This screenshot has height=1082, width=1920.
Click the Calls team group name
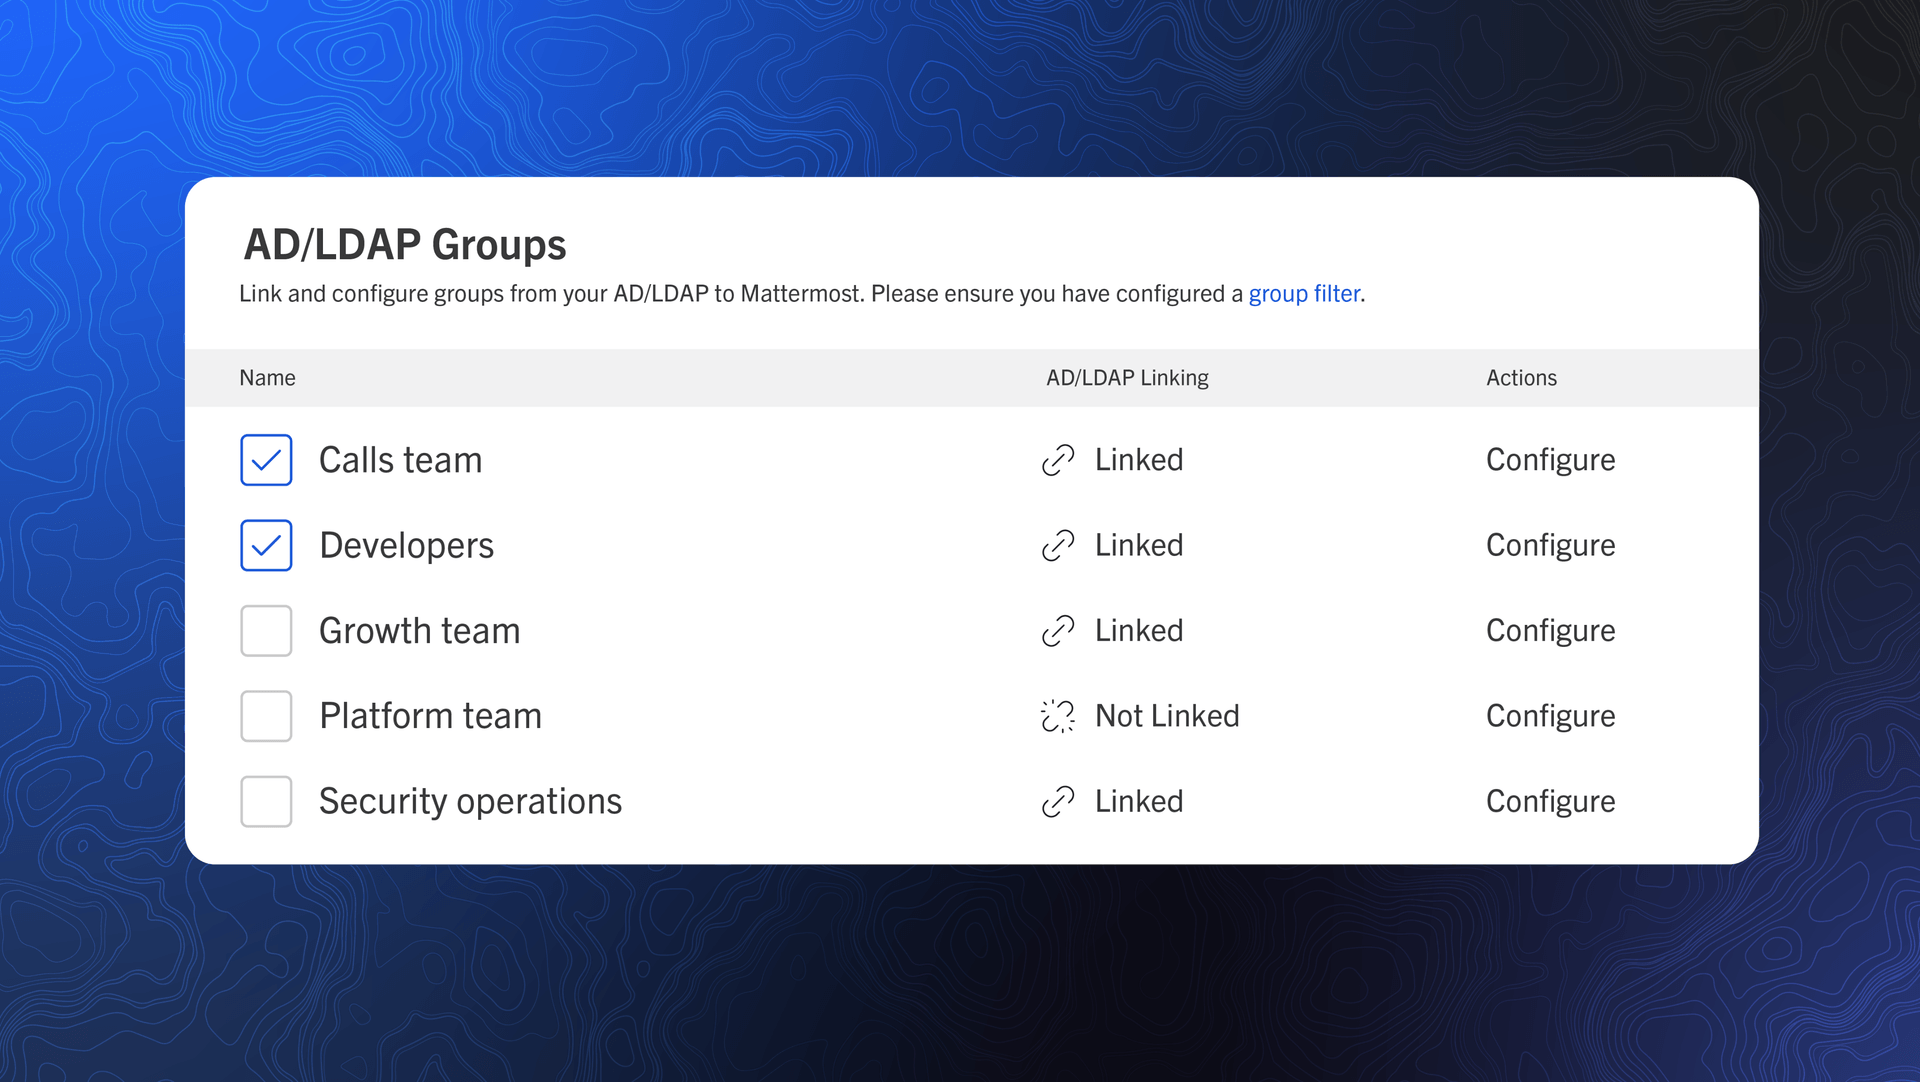coord(400,460)
